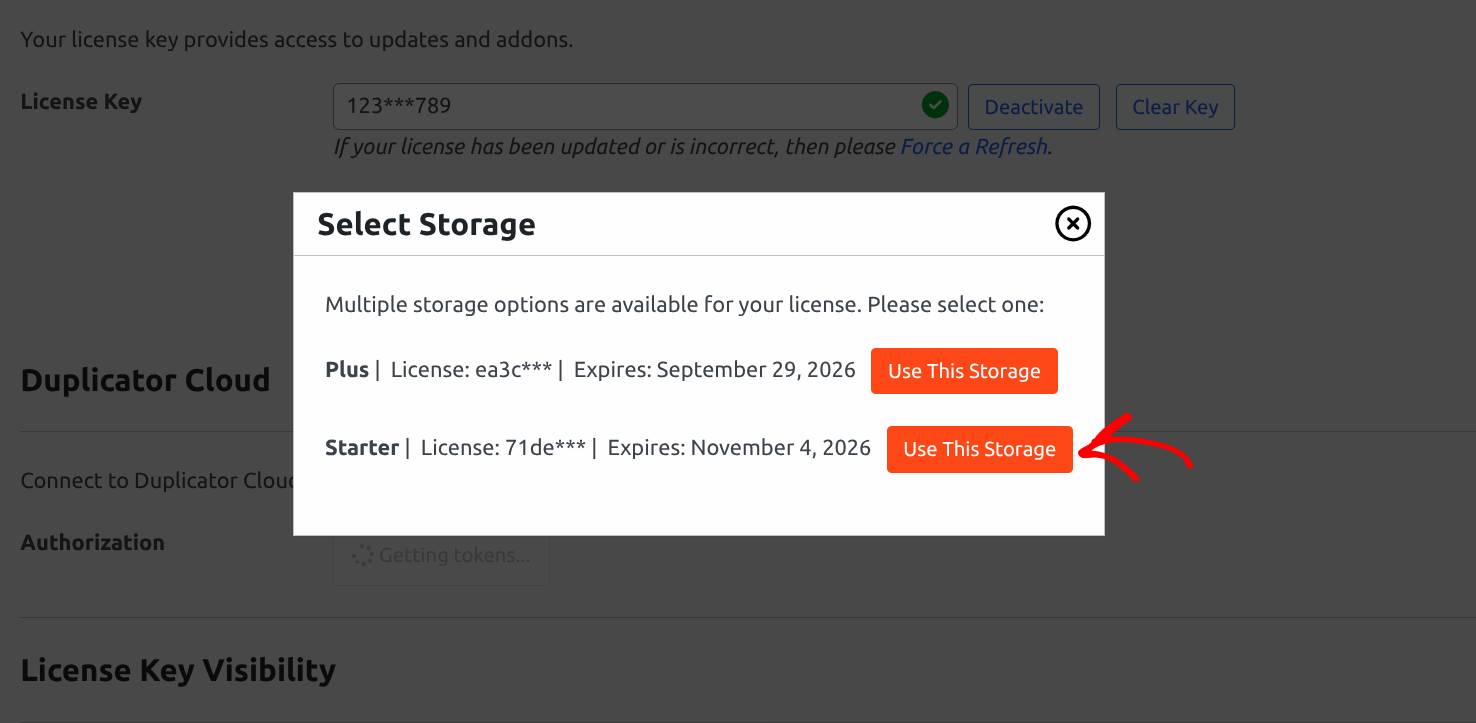Open the Force a Refresh link

pos(973,147)
